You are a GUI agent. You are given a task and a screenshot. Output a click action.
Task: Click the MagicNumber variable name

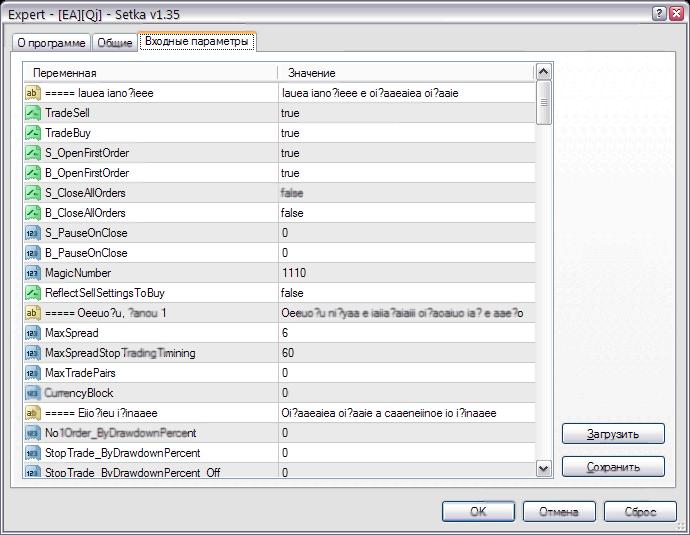78,273
